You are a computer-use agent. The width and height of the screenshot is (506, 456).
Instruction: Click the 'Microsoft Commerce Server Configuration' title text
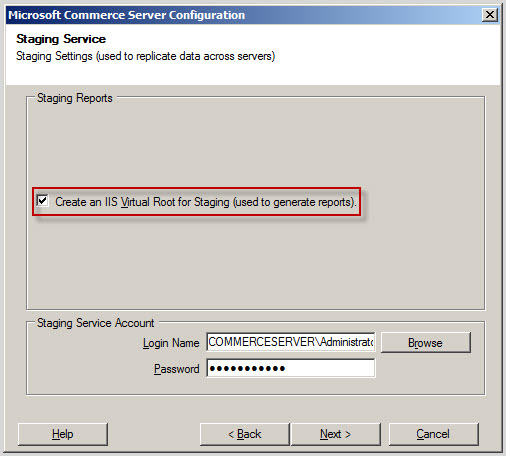point(127,15)
